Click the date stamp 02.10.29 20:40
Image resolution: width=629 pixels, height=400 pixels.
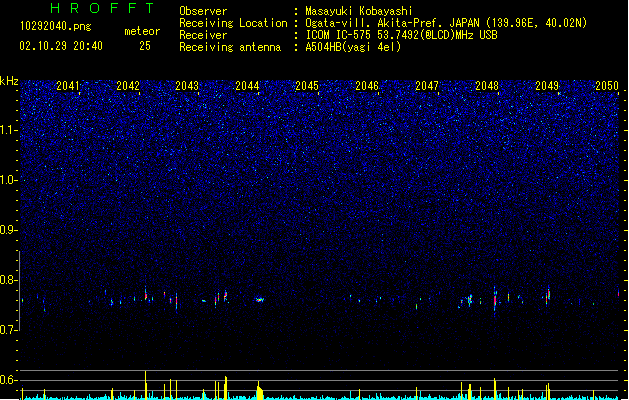(x=61, y=46)
